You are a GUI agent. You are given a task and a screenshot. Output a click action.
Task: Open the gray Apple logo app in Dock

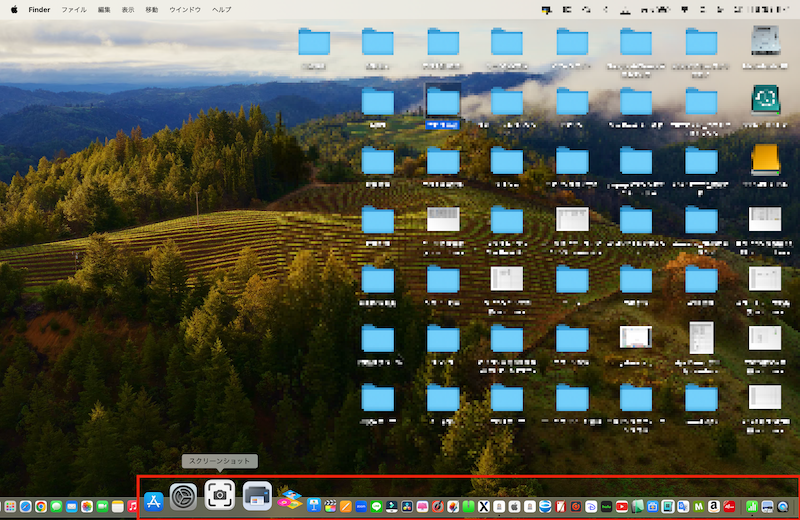pyautogui.click(x=514, y=506)
